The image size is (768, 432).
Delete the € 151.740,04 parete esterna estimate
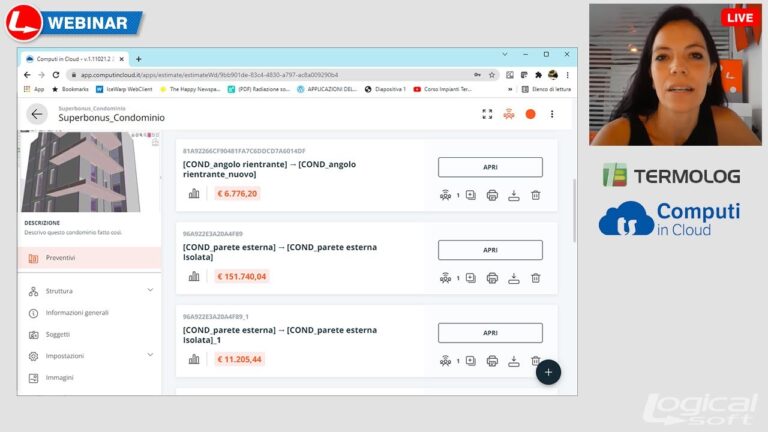535,278
